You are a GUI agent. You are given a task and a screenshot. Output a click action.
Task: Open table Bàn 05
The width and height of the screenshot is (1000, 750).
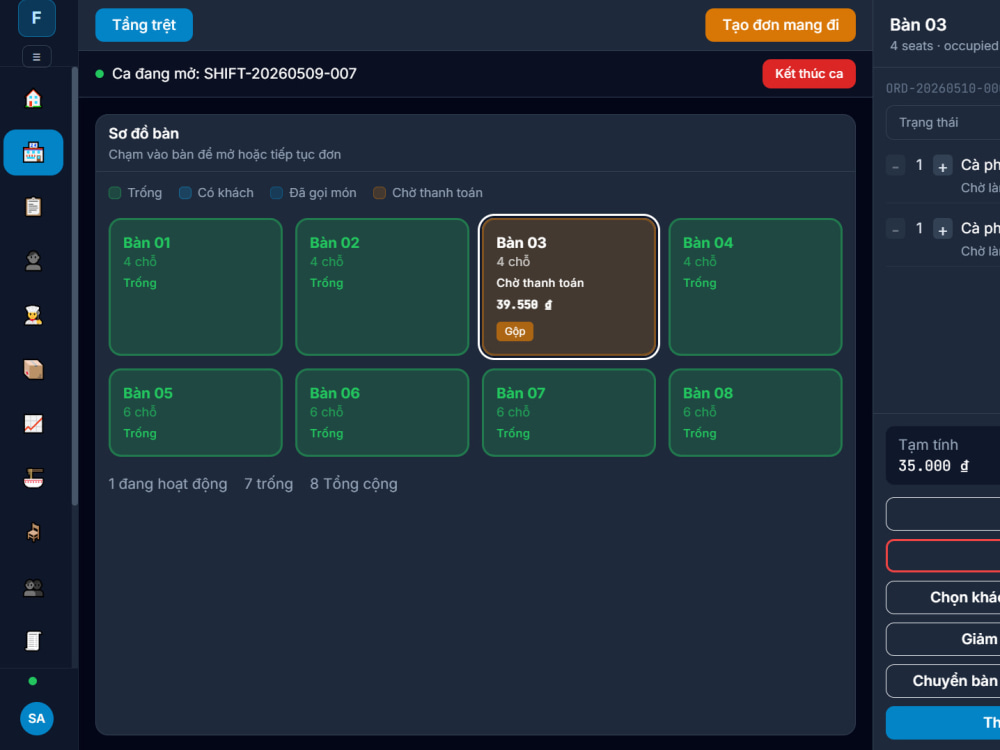[196, 412]
